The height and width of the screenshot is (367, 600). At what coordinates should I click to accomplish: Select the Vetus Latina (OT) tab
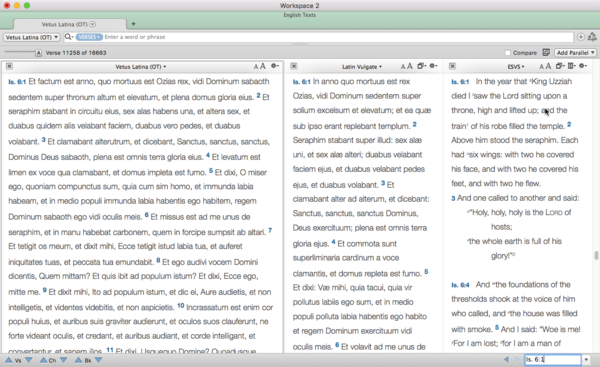pyautogui.click(x=70, y=24)
